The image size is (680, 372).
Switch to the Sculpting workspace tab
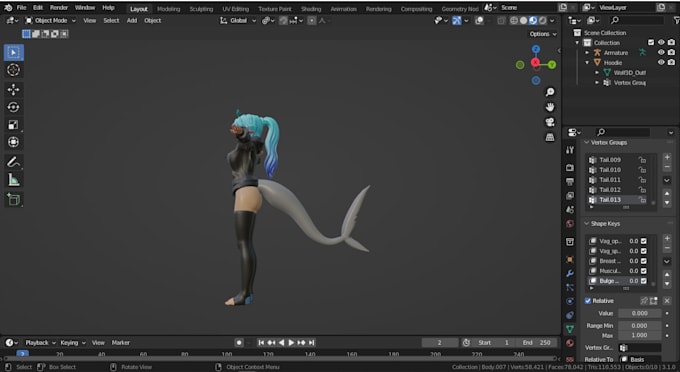click(201, 9)
